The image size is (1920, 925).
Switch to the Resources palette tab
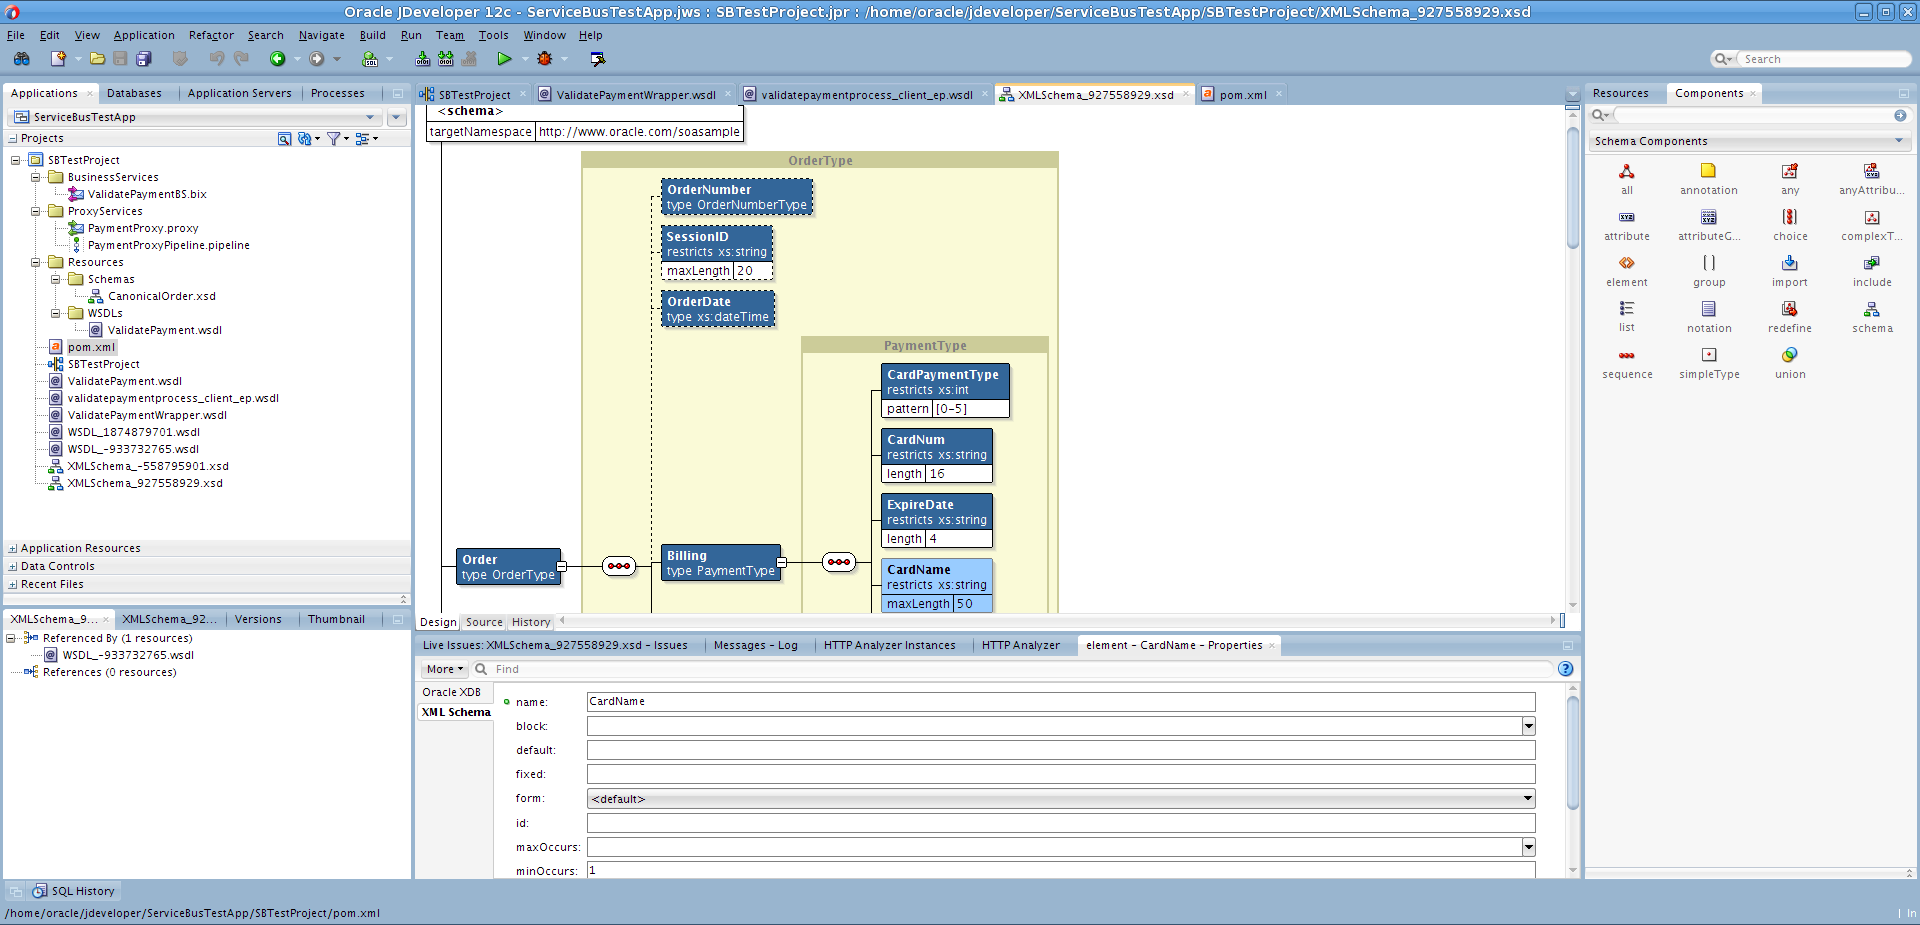(x=1620, y=93)
